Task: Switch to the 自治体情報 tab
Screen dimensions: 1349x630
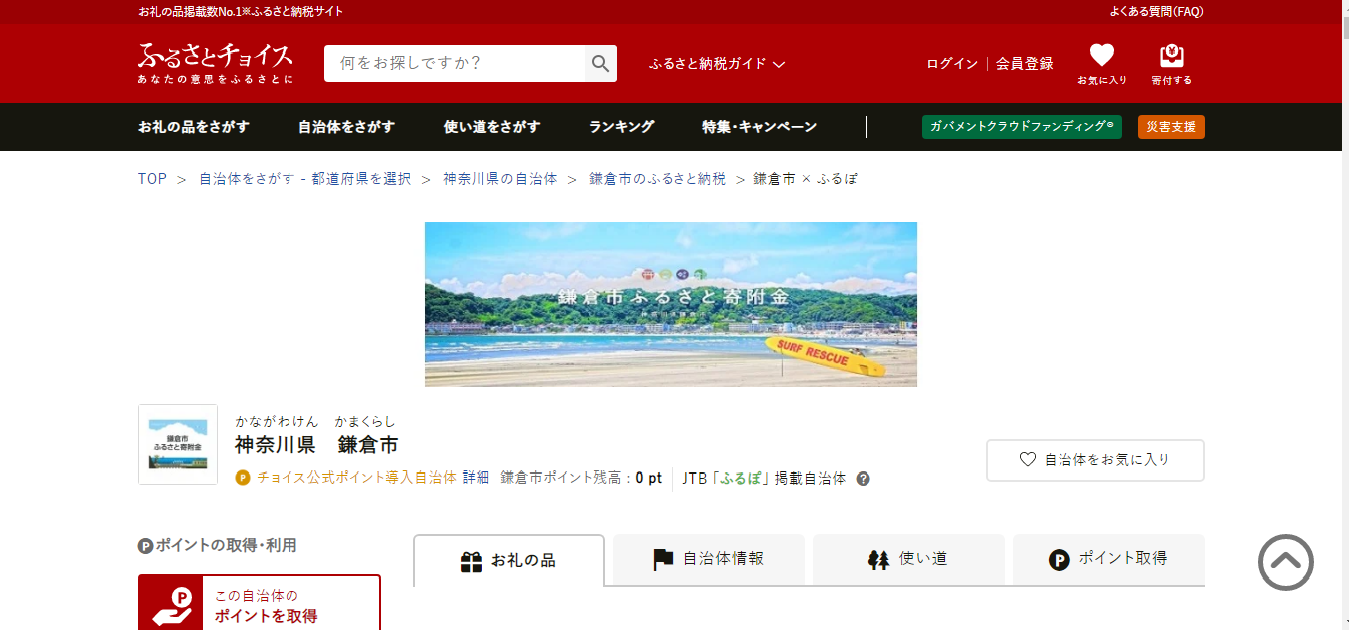Action: (709, 559)
